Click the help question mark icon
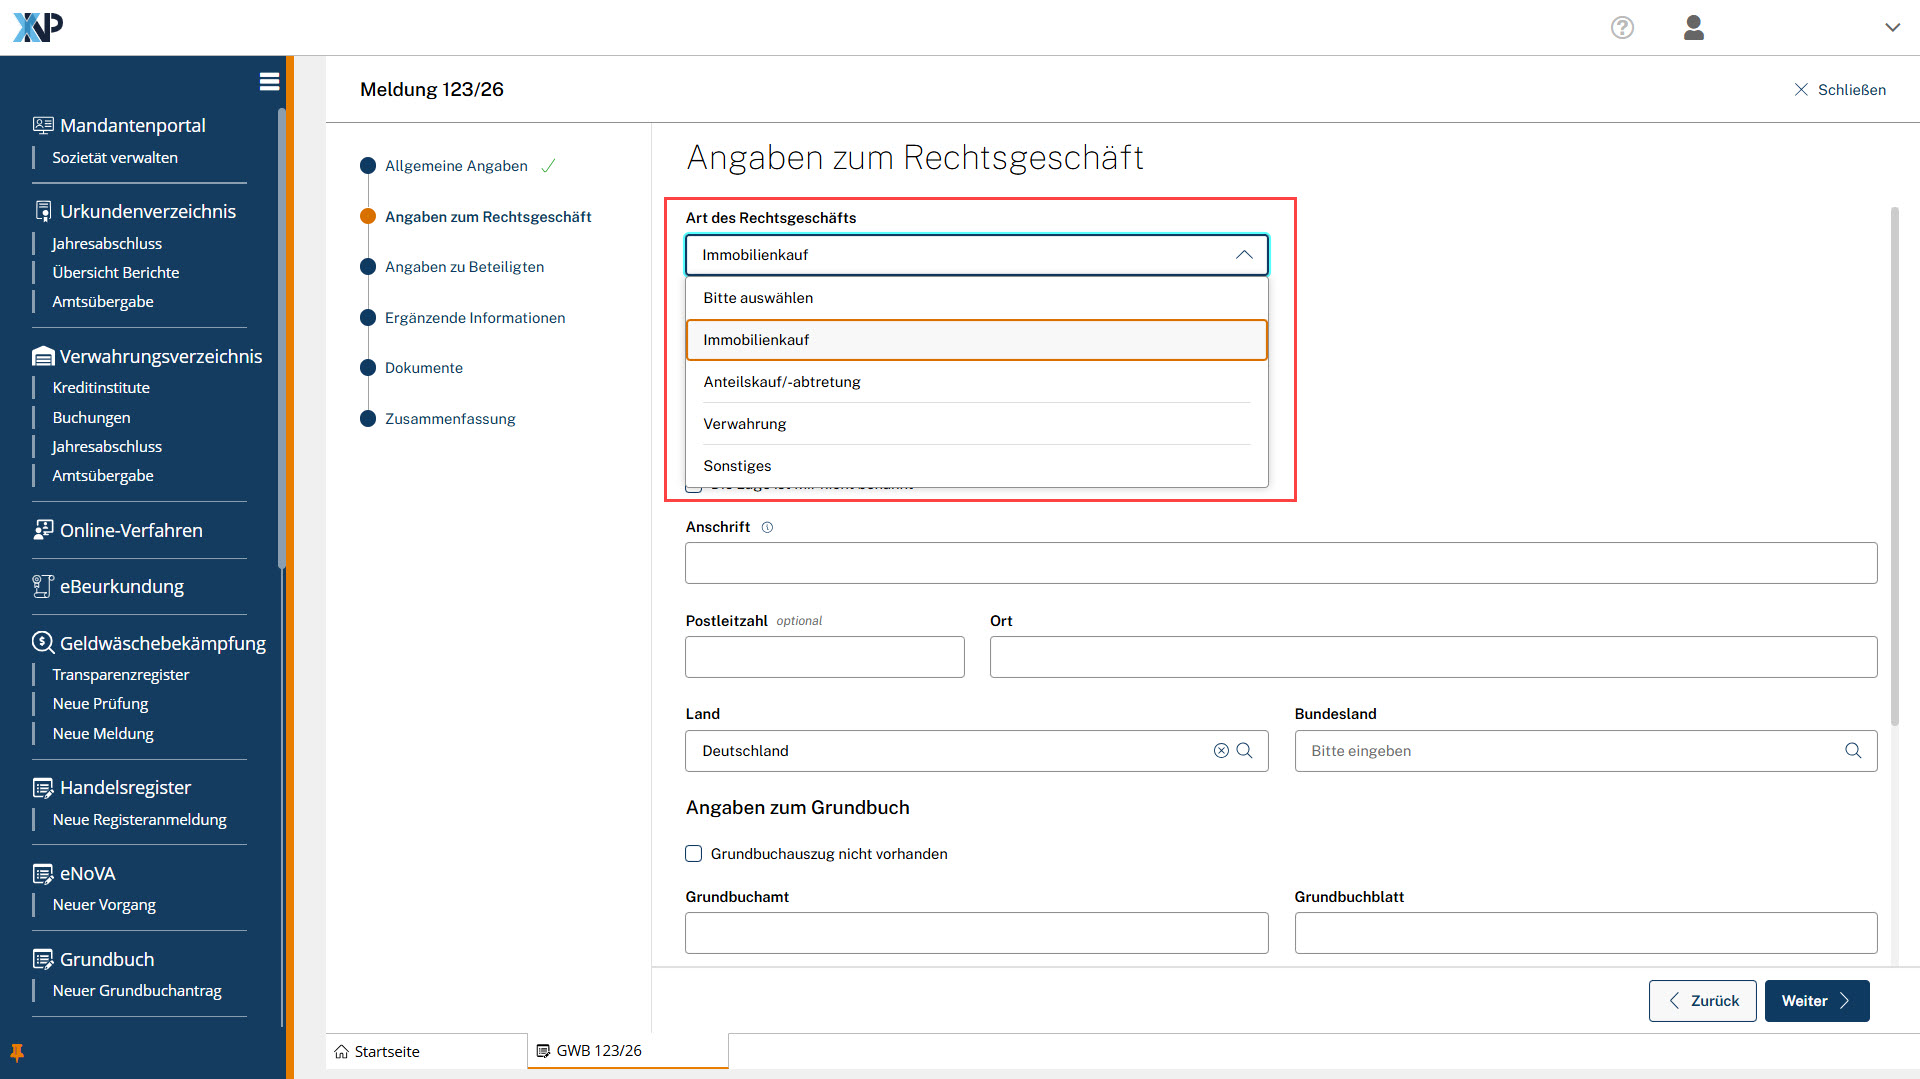 (1622, 28)
